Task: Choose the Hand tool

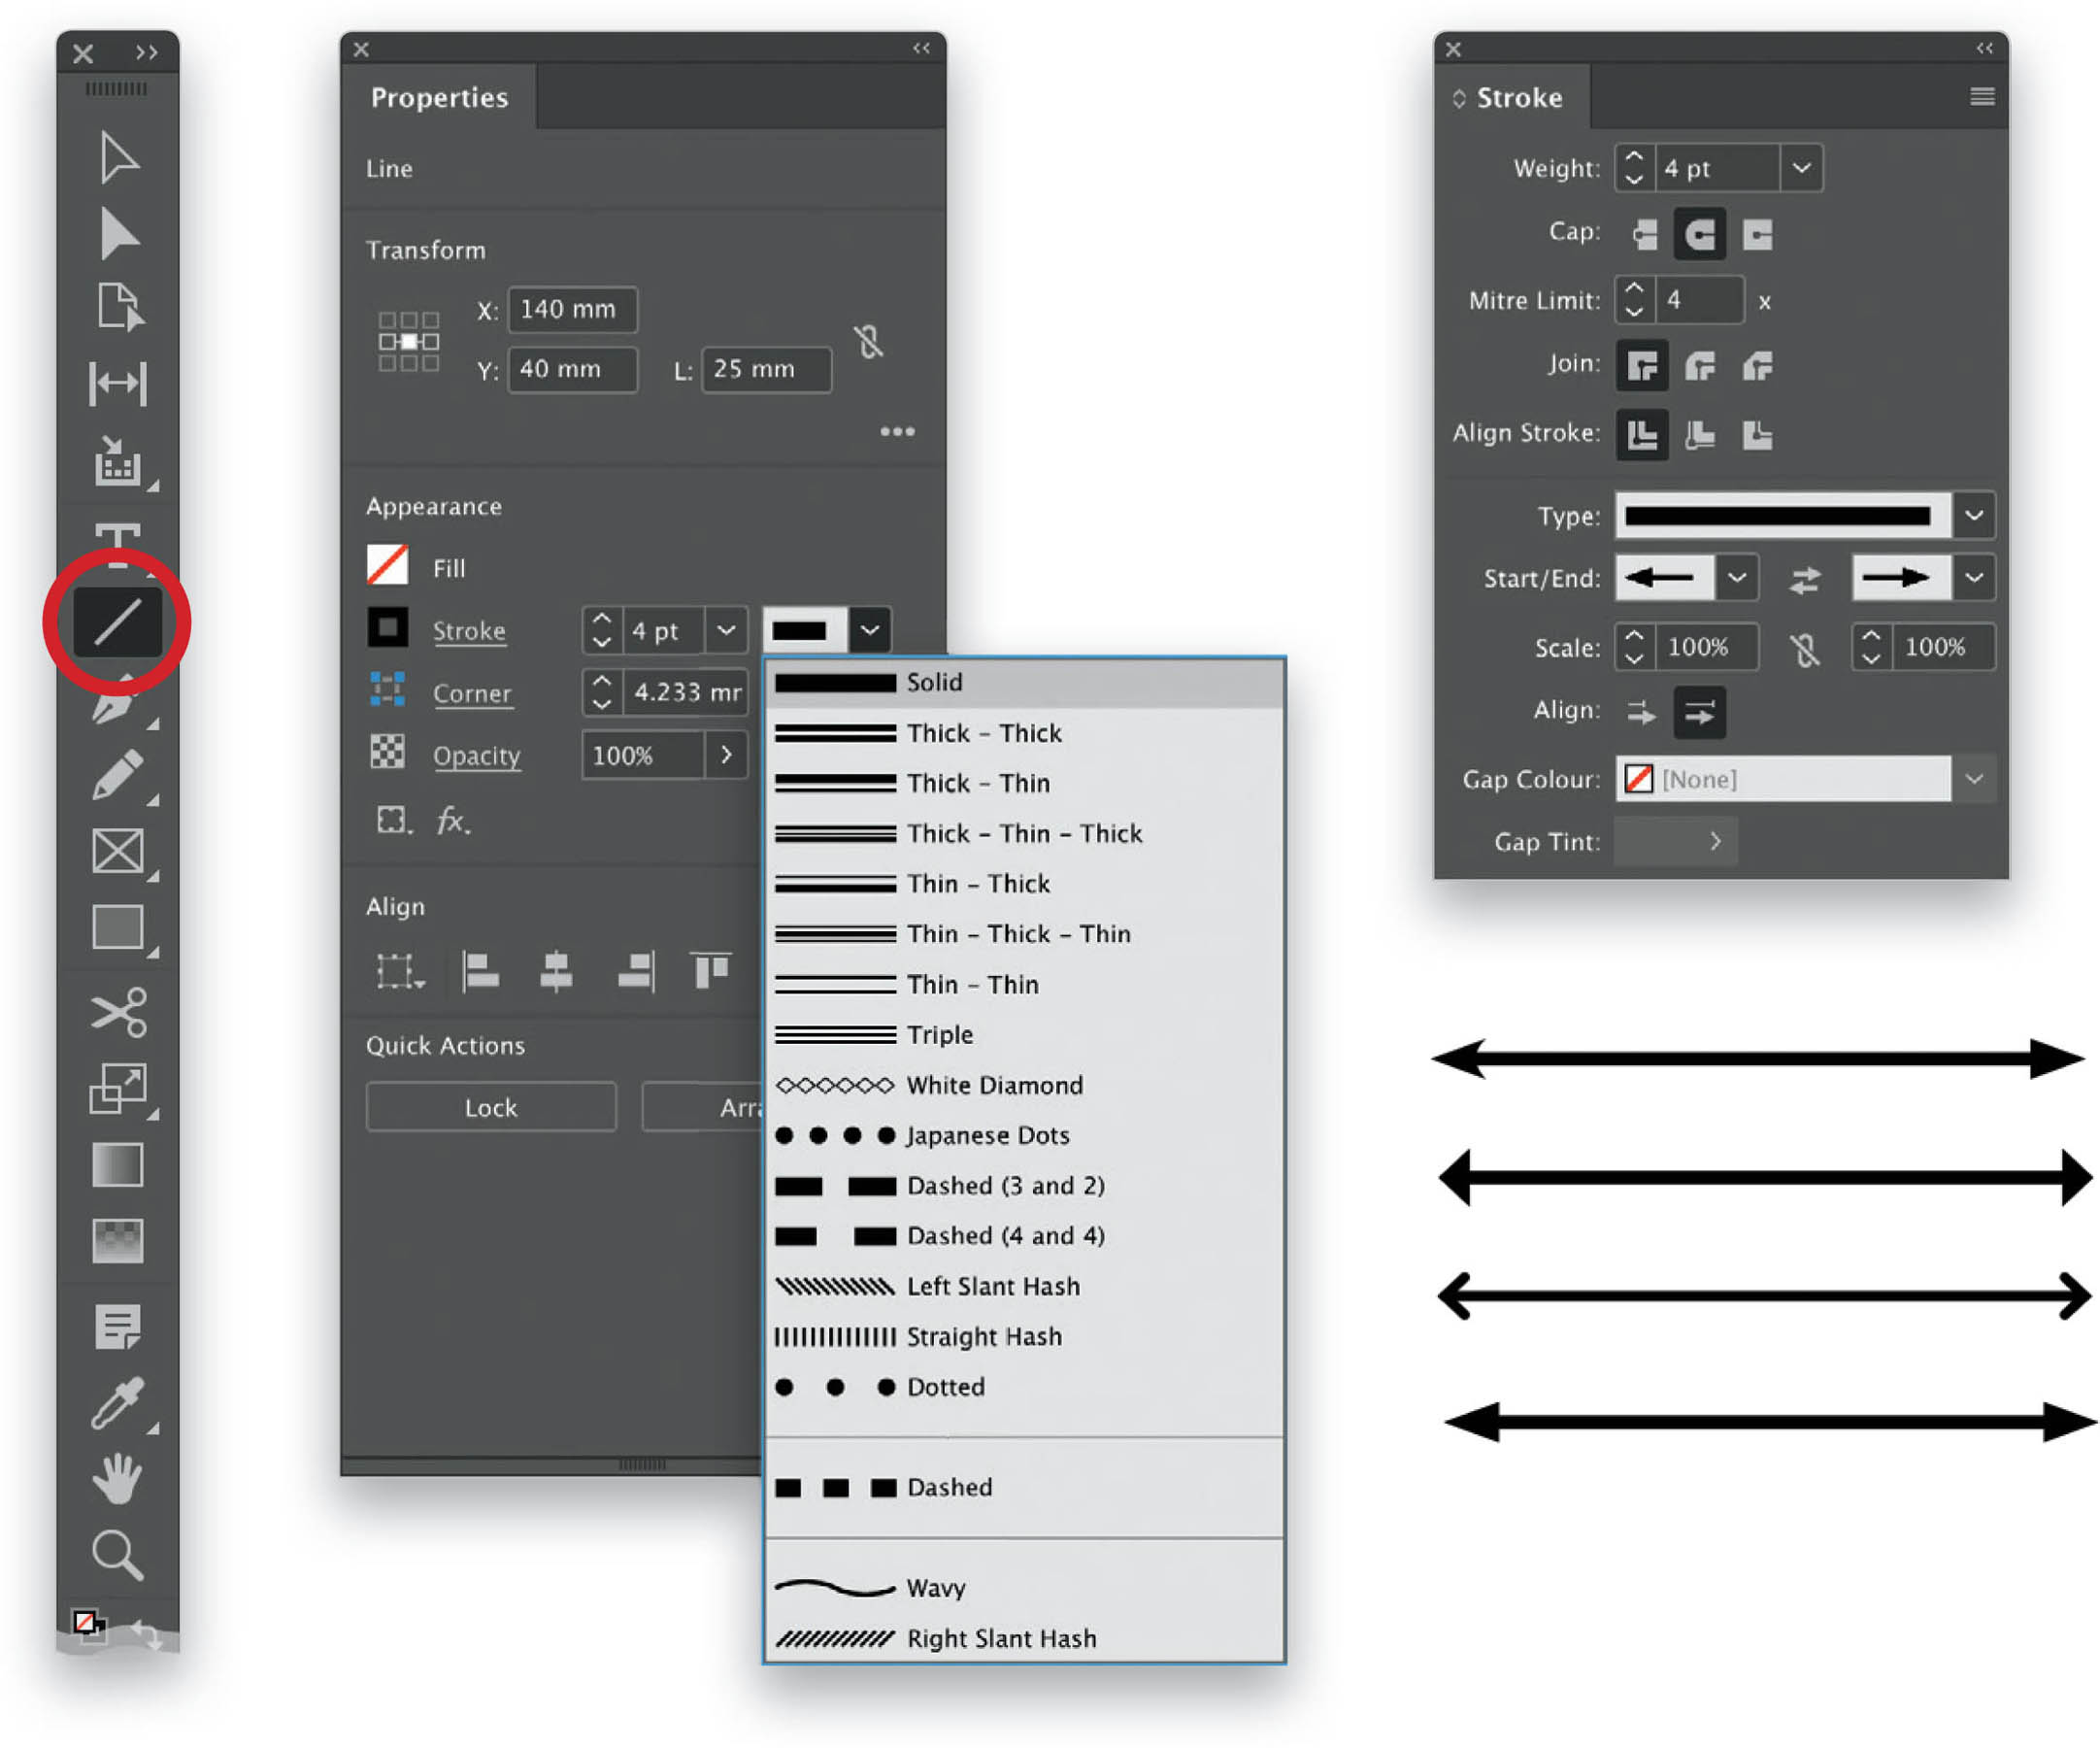Action: (x=118, y=1478)
